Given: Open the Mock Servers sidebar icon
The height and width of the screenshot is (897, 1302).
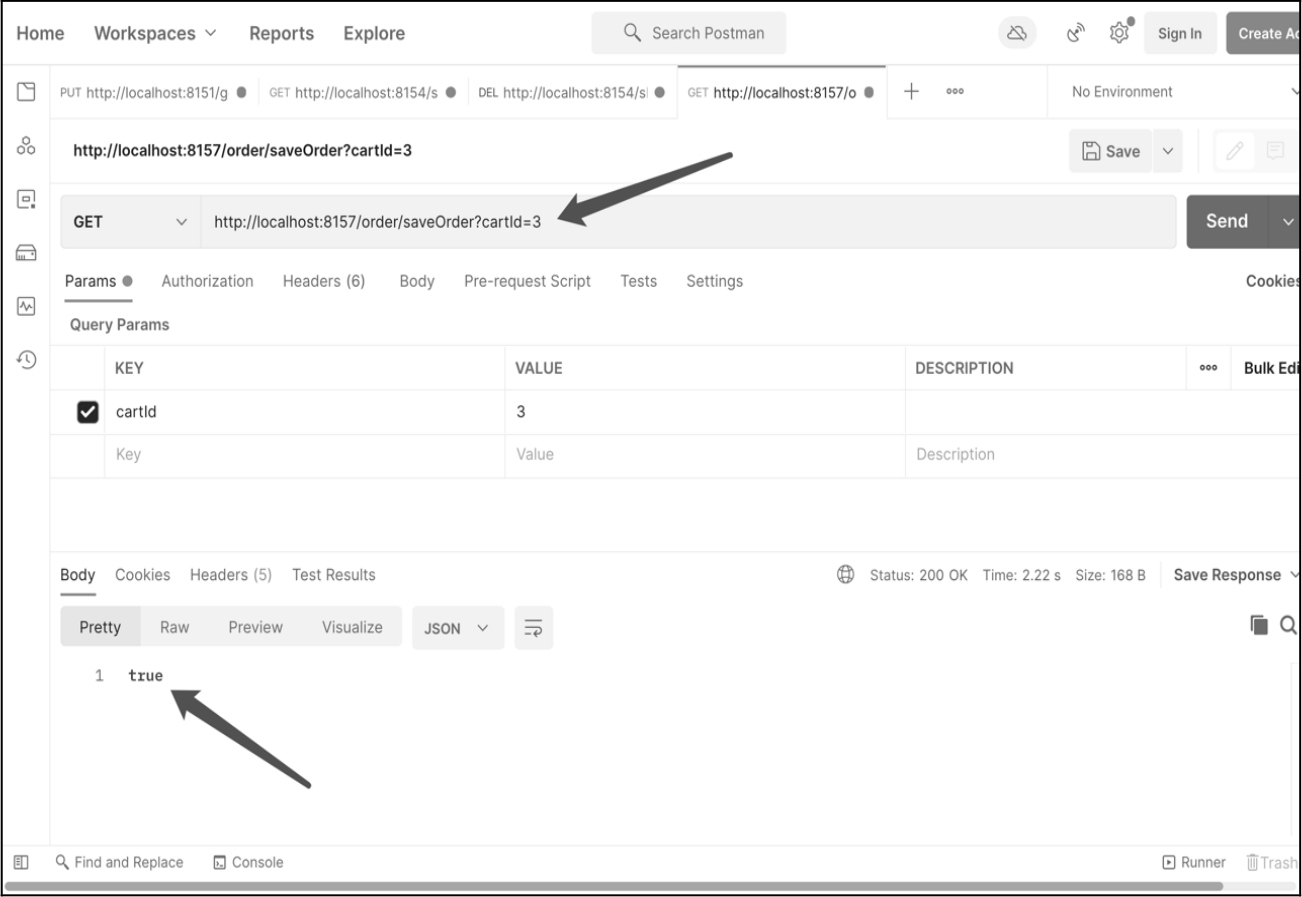Looking at the screenshot, I should pos(24,253).
